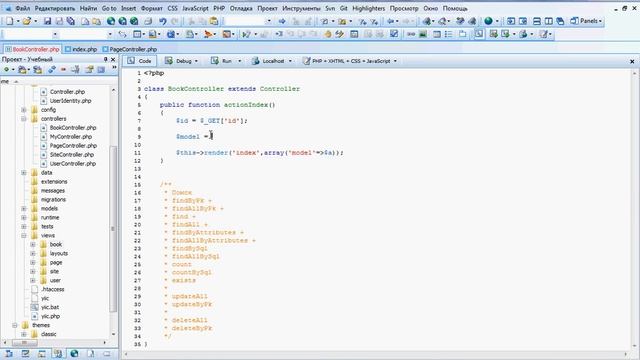This screenshot has height=360, width=640.
Task: Collapse the views folder node
Action: (24, 236)
